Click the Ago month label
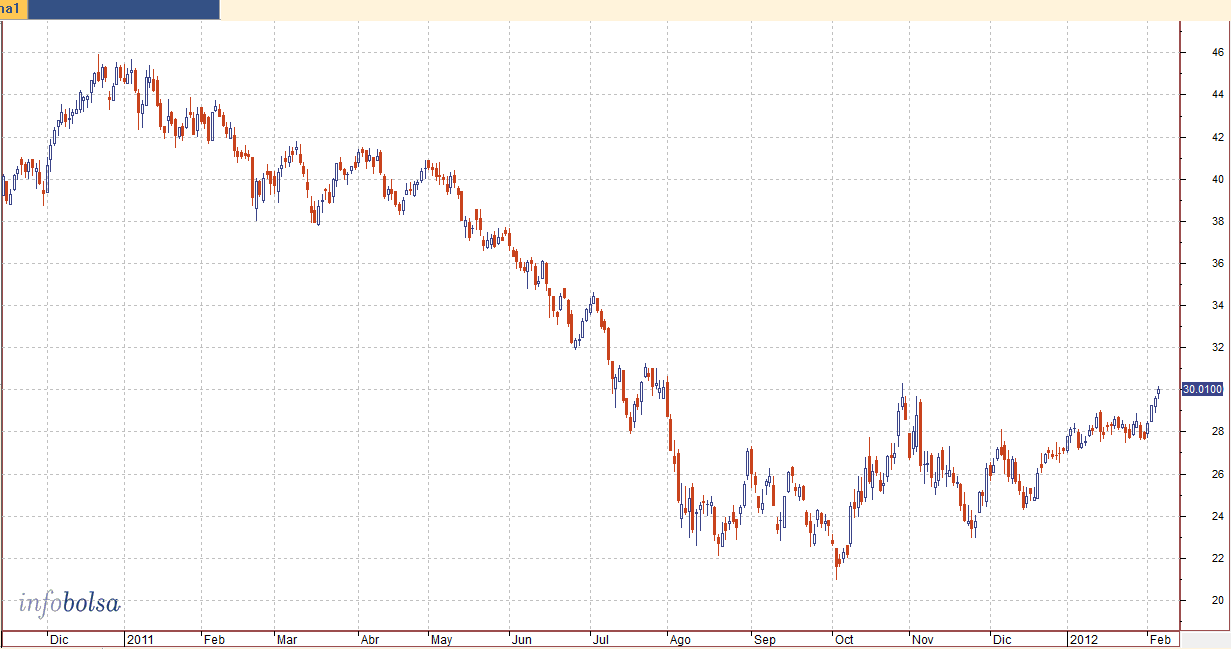This screenshot has width=1232, height=649. pyautogui.click(x=680, y=638)
